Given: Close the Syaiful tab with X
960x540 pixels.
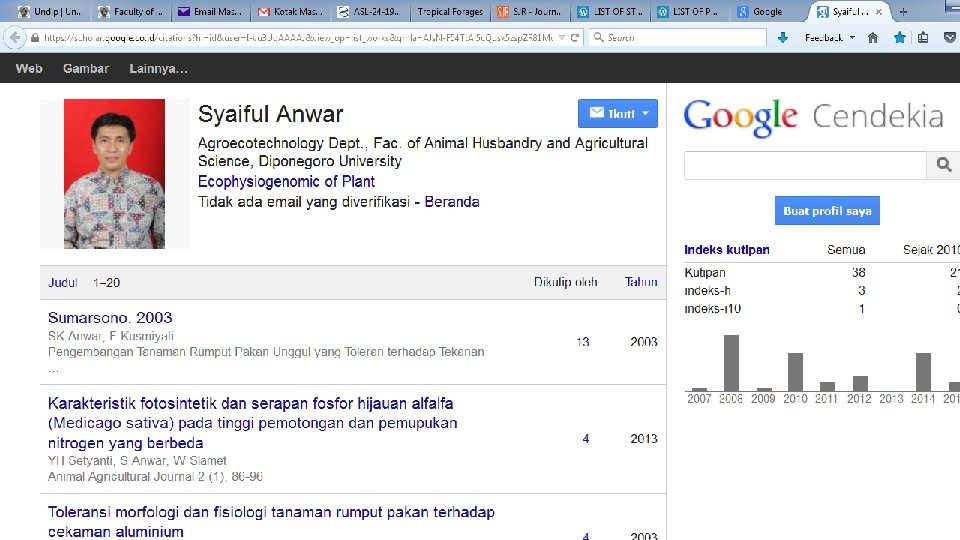Looking at the screenshot, I should (879, 12).
